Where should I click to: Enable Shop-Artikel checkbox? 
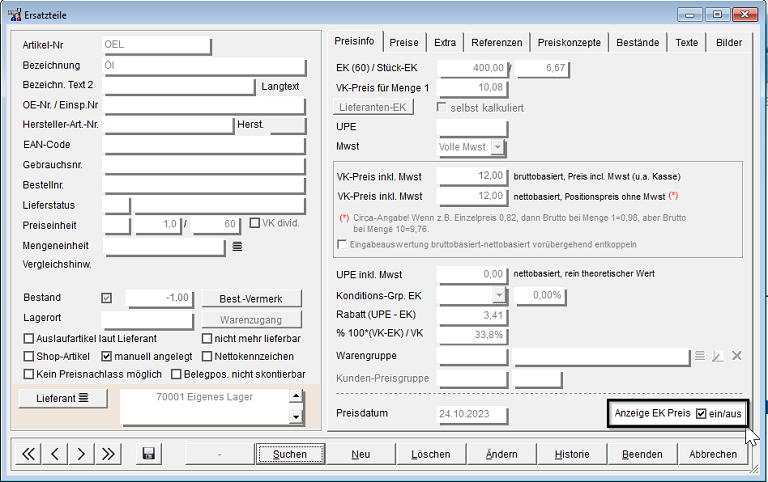click(29, 356)
